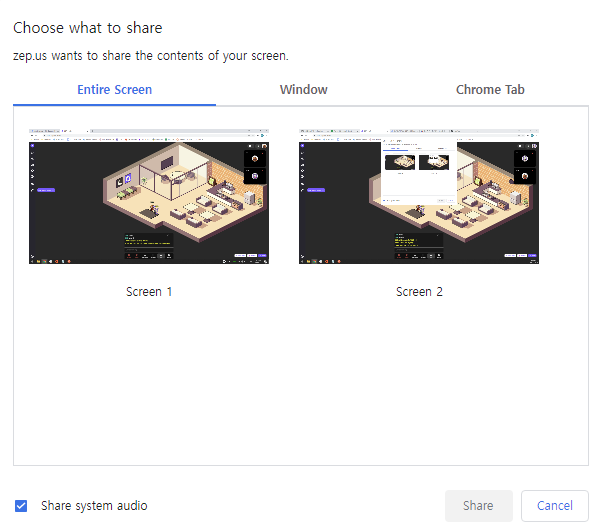Uncheck the Share system audio checkbox
Screen dimensions: 601x531
coord(22,506)
